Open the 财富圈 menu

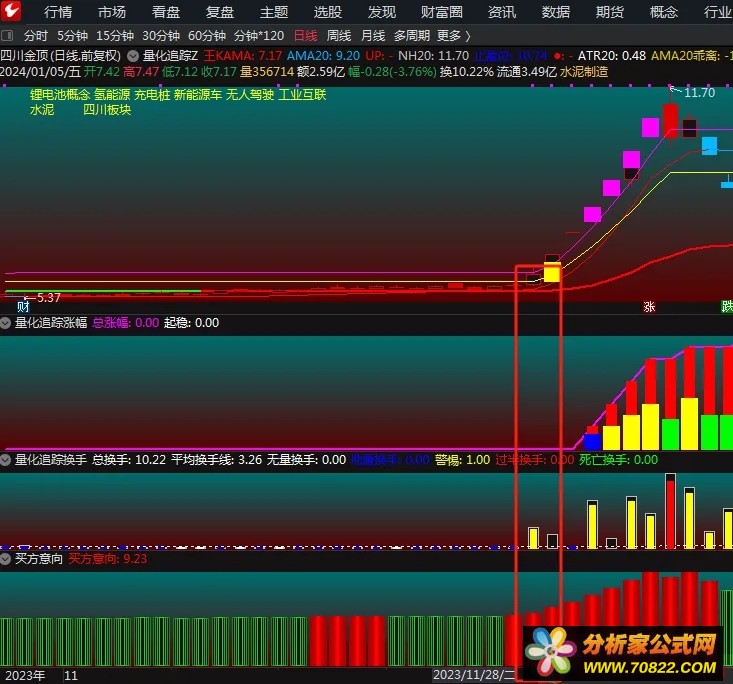coord(442,12)
